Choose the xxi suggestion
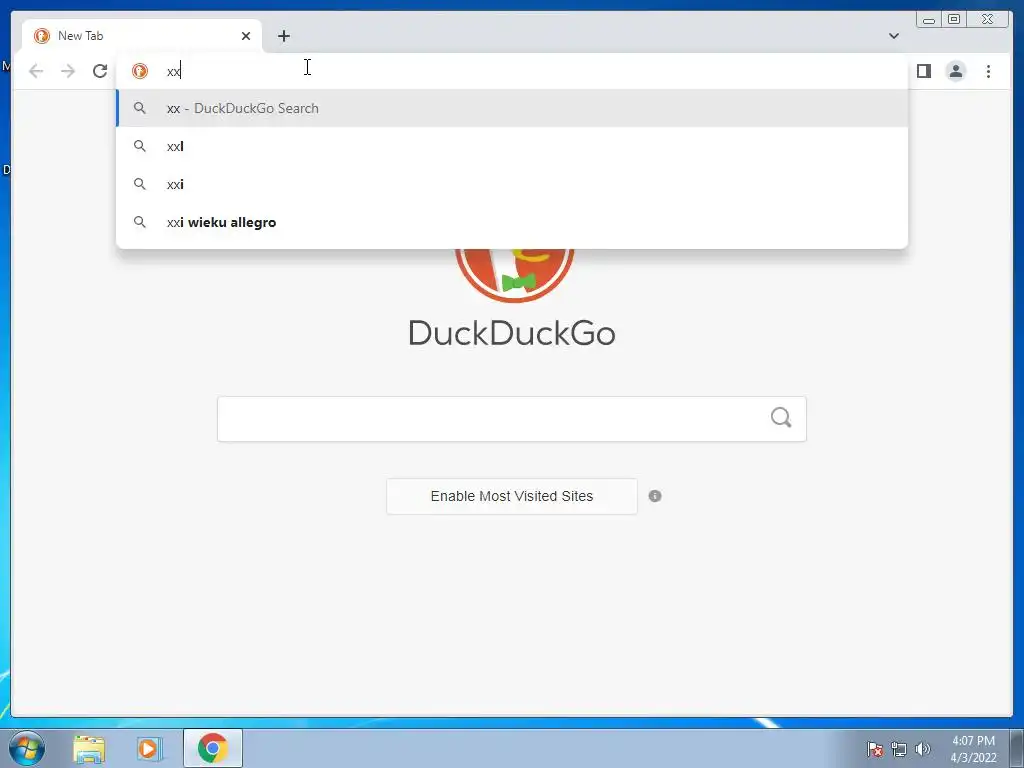 pyautogui.click(x=512, y=184)
